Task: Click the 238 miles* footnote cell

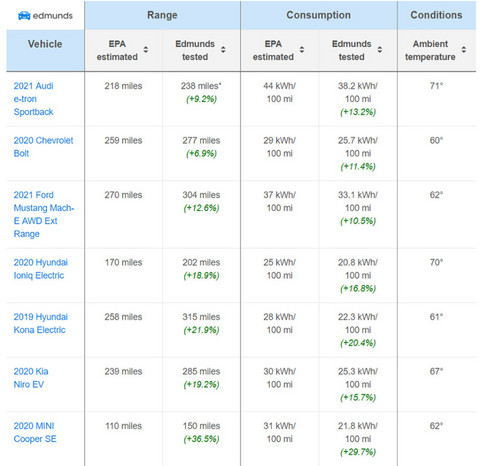Action: (201, 86)
